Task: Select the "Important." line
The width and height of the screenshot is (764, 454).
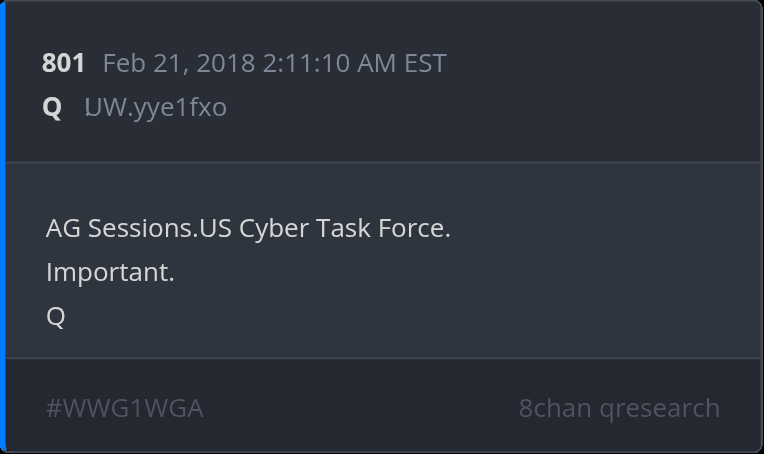Action: click(110, 272)
